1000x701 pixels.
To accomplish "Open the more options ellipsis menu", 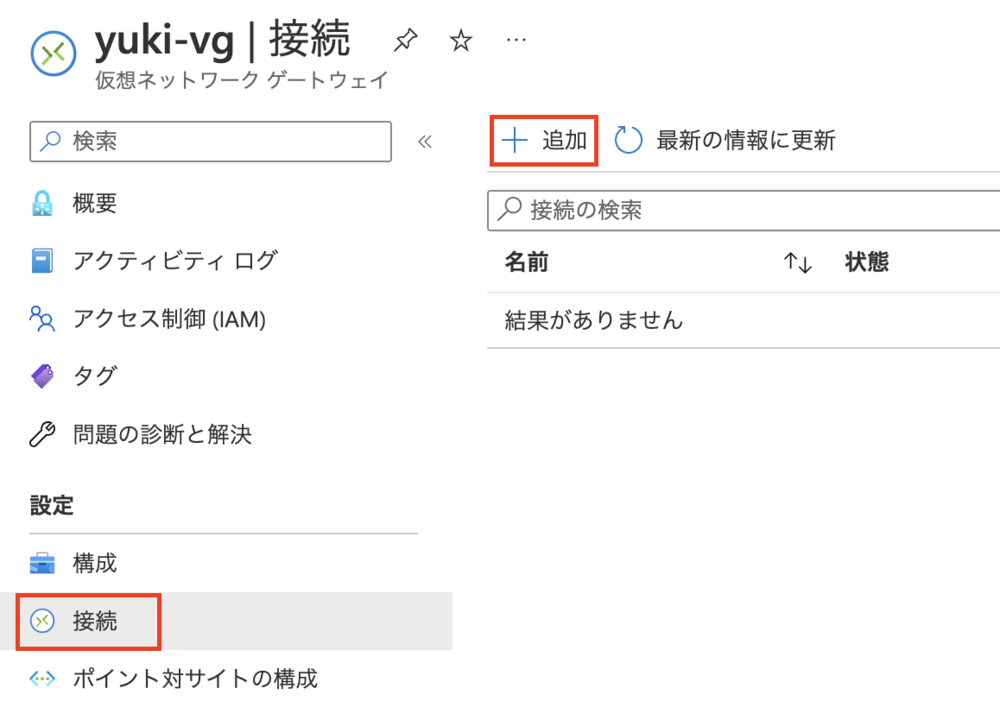I will [x=515, y=40].
